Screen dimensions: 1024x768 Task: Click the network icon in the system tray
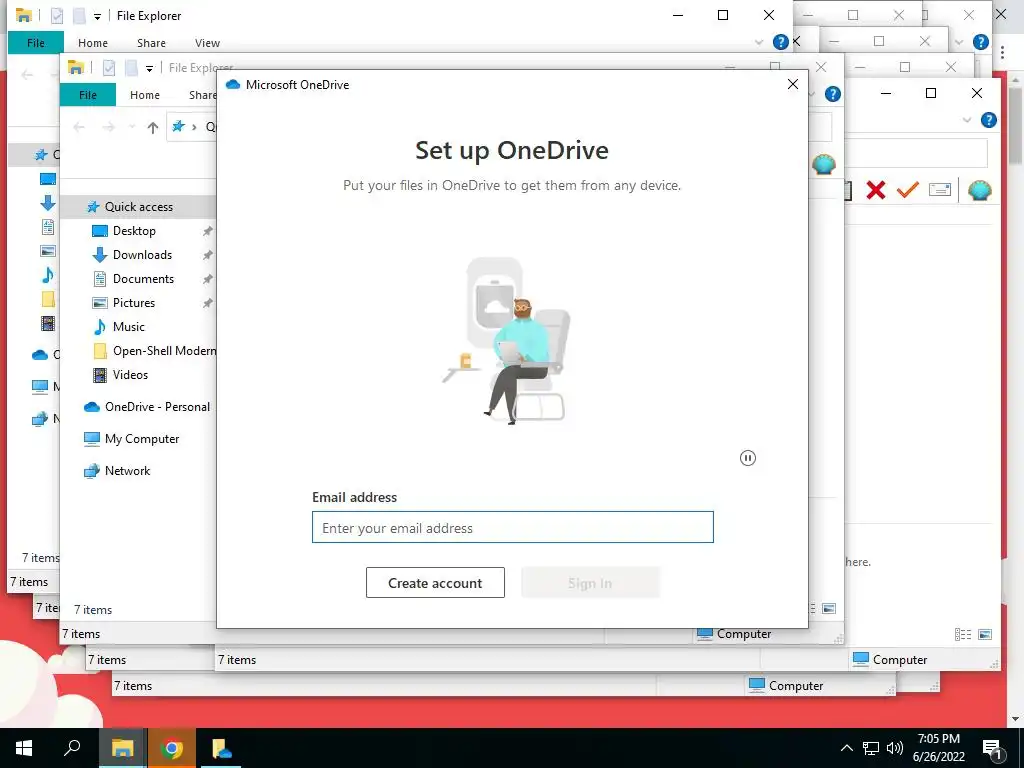[871, 748]
